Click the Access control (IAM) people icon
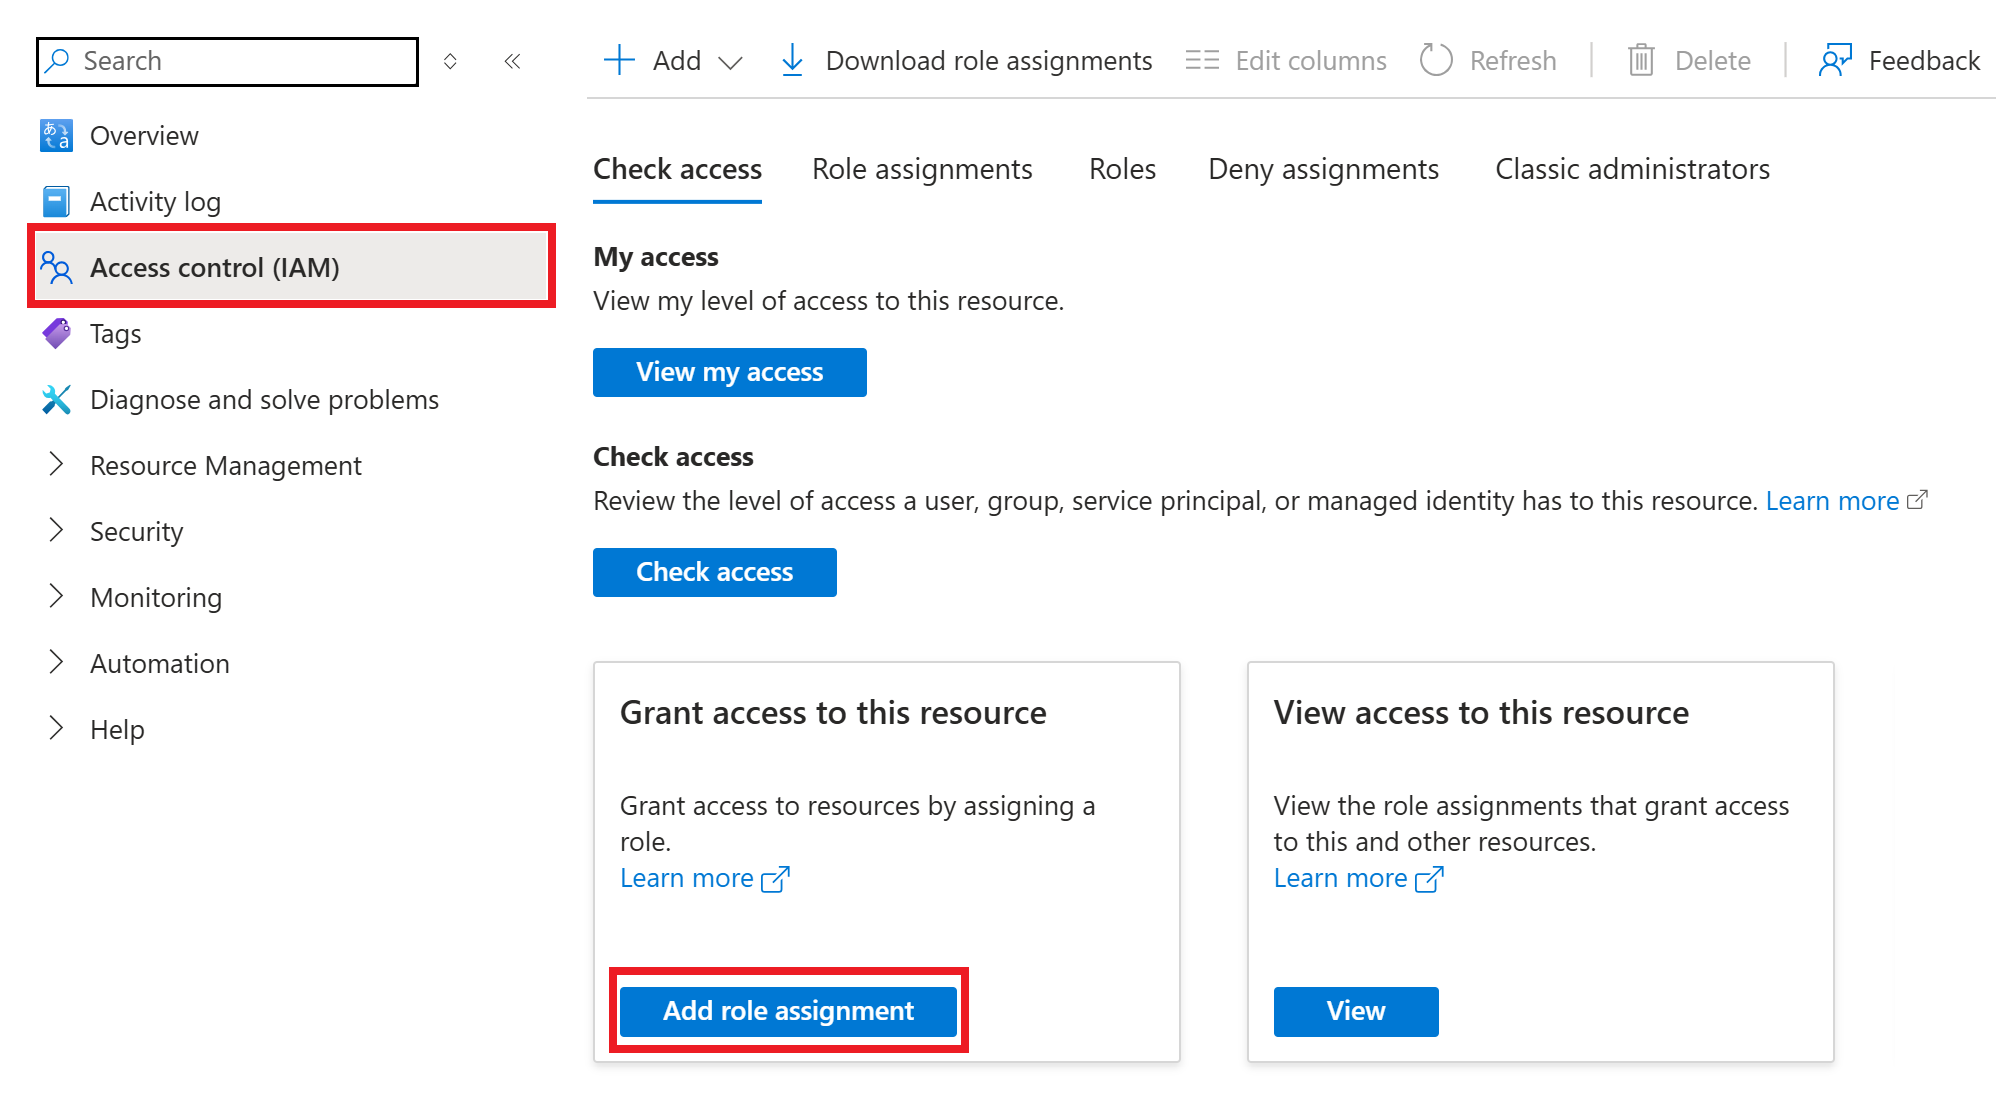The width and height of the screenshot is (1996, 1098). [x=56, y=267]
